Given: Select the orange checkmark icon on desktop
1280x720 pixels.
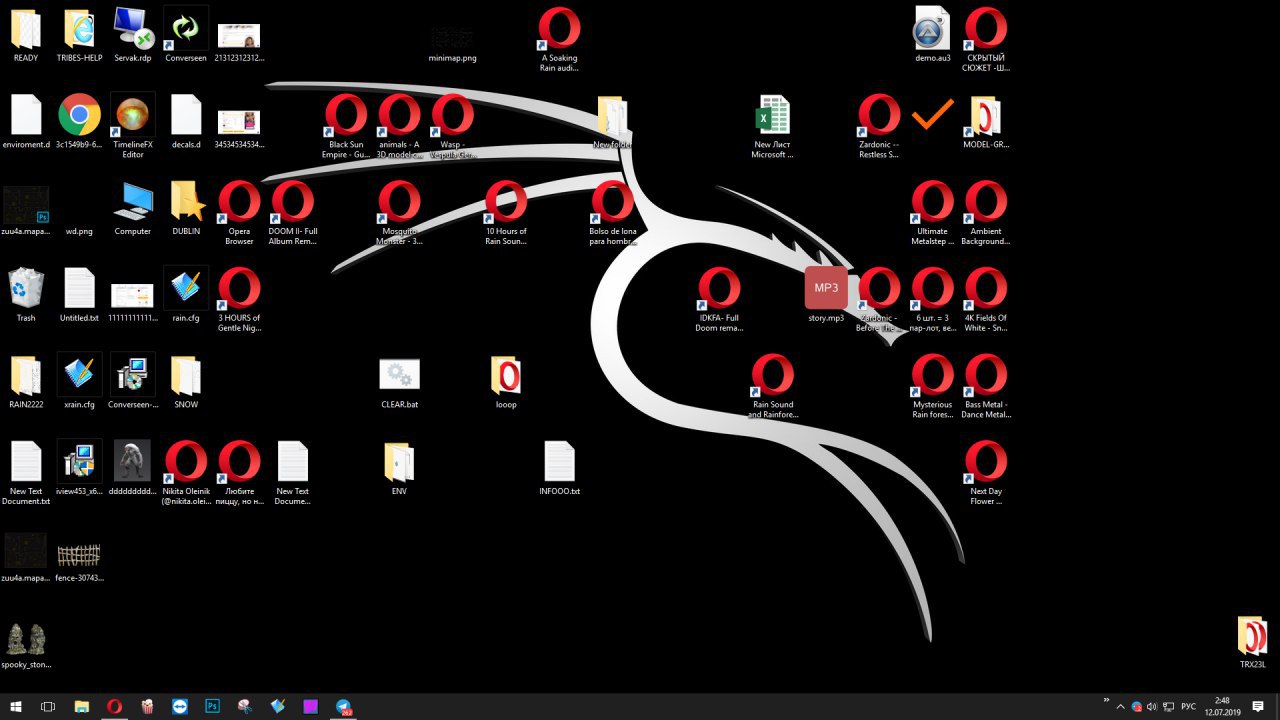Looking at the screenshot, I should point(932,115).
